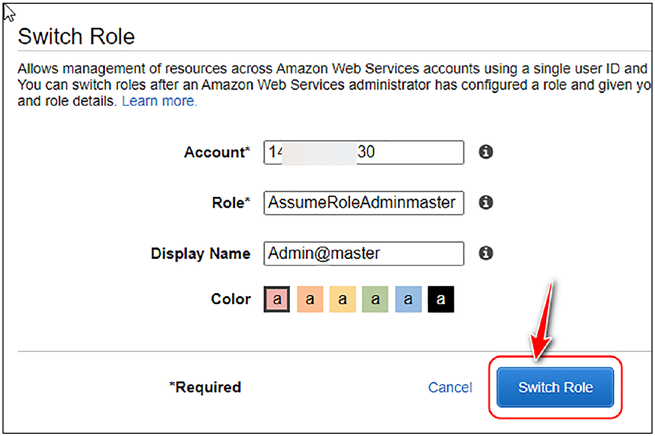Click the Switch Role page heading
This screenshot has height=436, width=655.
pos(76,36)
